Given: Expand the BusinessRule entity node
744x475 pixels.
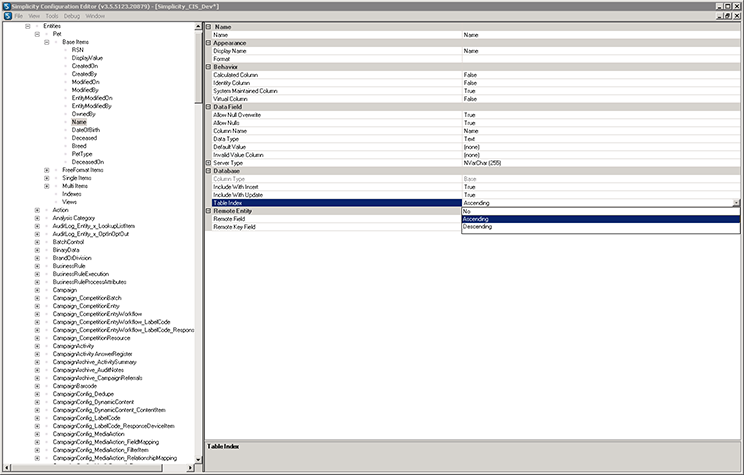Looking at the screenshot, I should point(37,266).
